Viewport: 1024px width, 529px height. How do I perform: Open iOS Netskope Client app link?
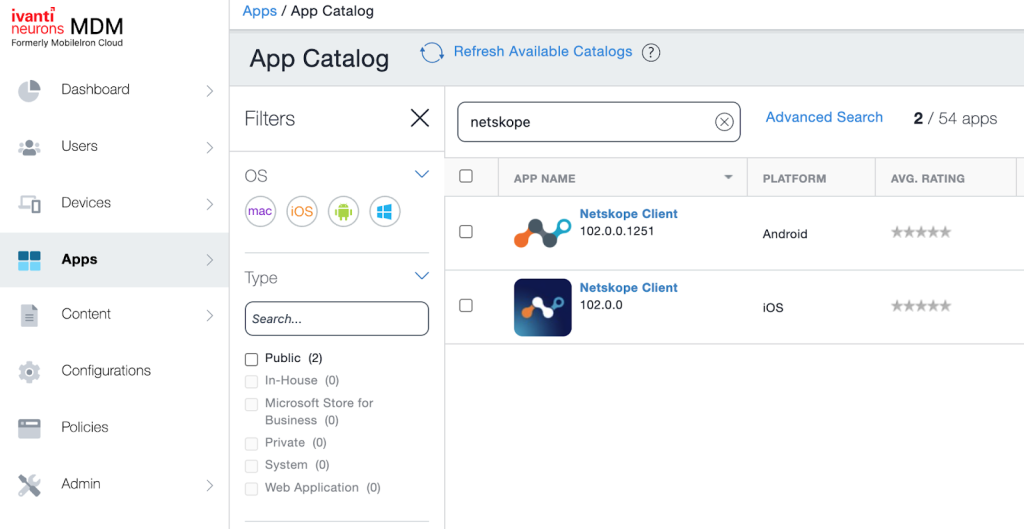tap(629, 287)
